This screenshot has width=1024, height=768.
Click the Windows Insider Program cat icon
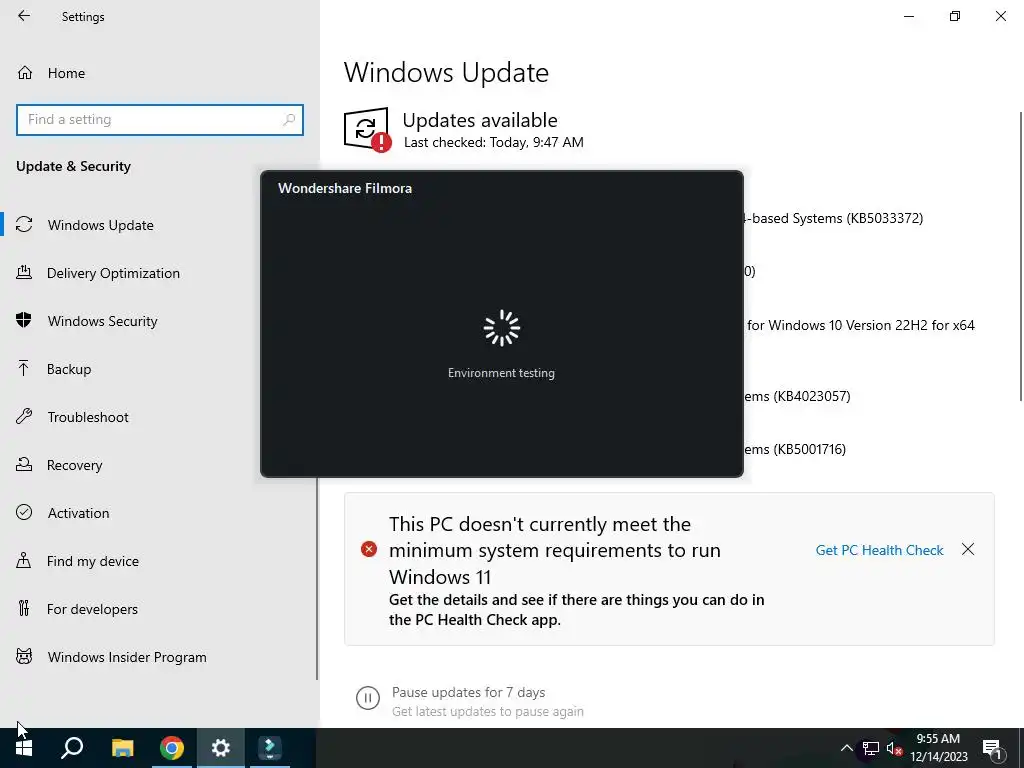coord(24,656)
